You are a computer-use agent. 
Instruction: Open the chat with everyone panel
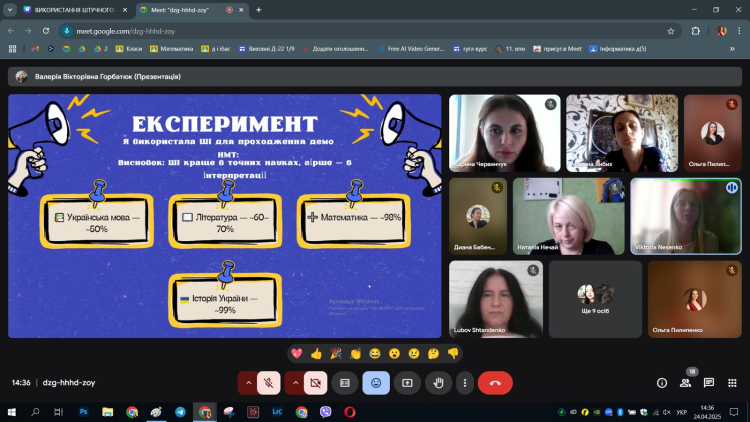(x=709, y=382)
